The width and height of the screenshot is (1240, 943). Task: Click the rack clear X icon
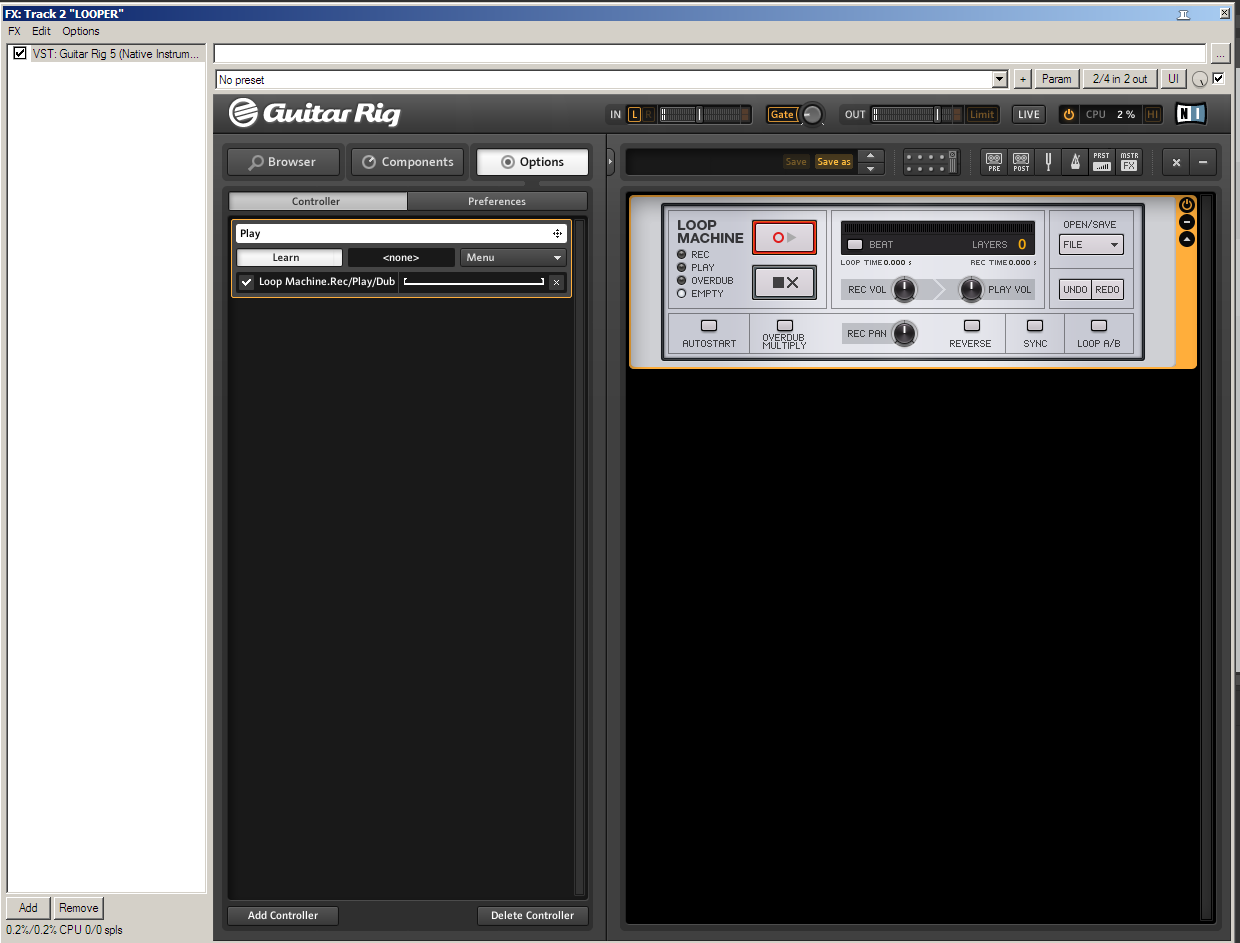(1176, 162)
